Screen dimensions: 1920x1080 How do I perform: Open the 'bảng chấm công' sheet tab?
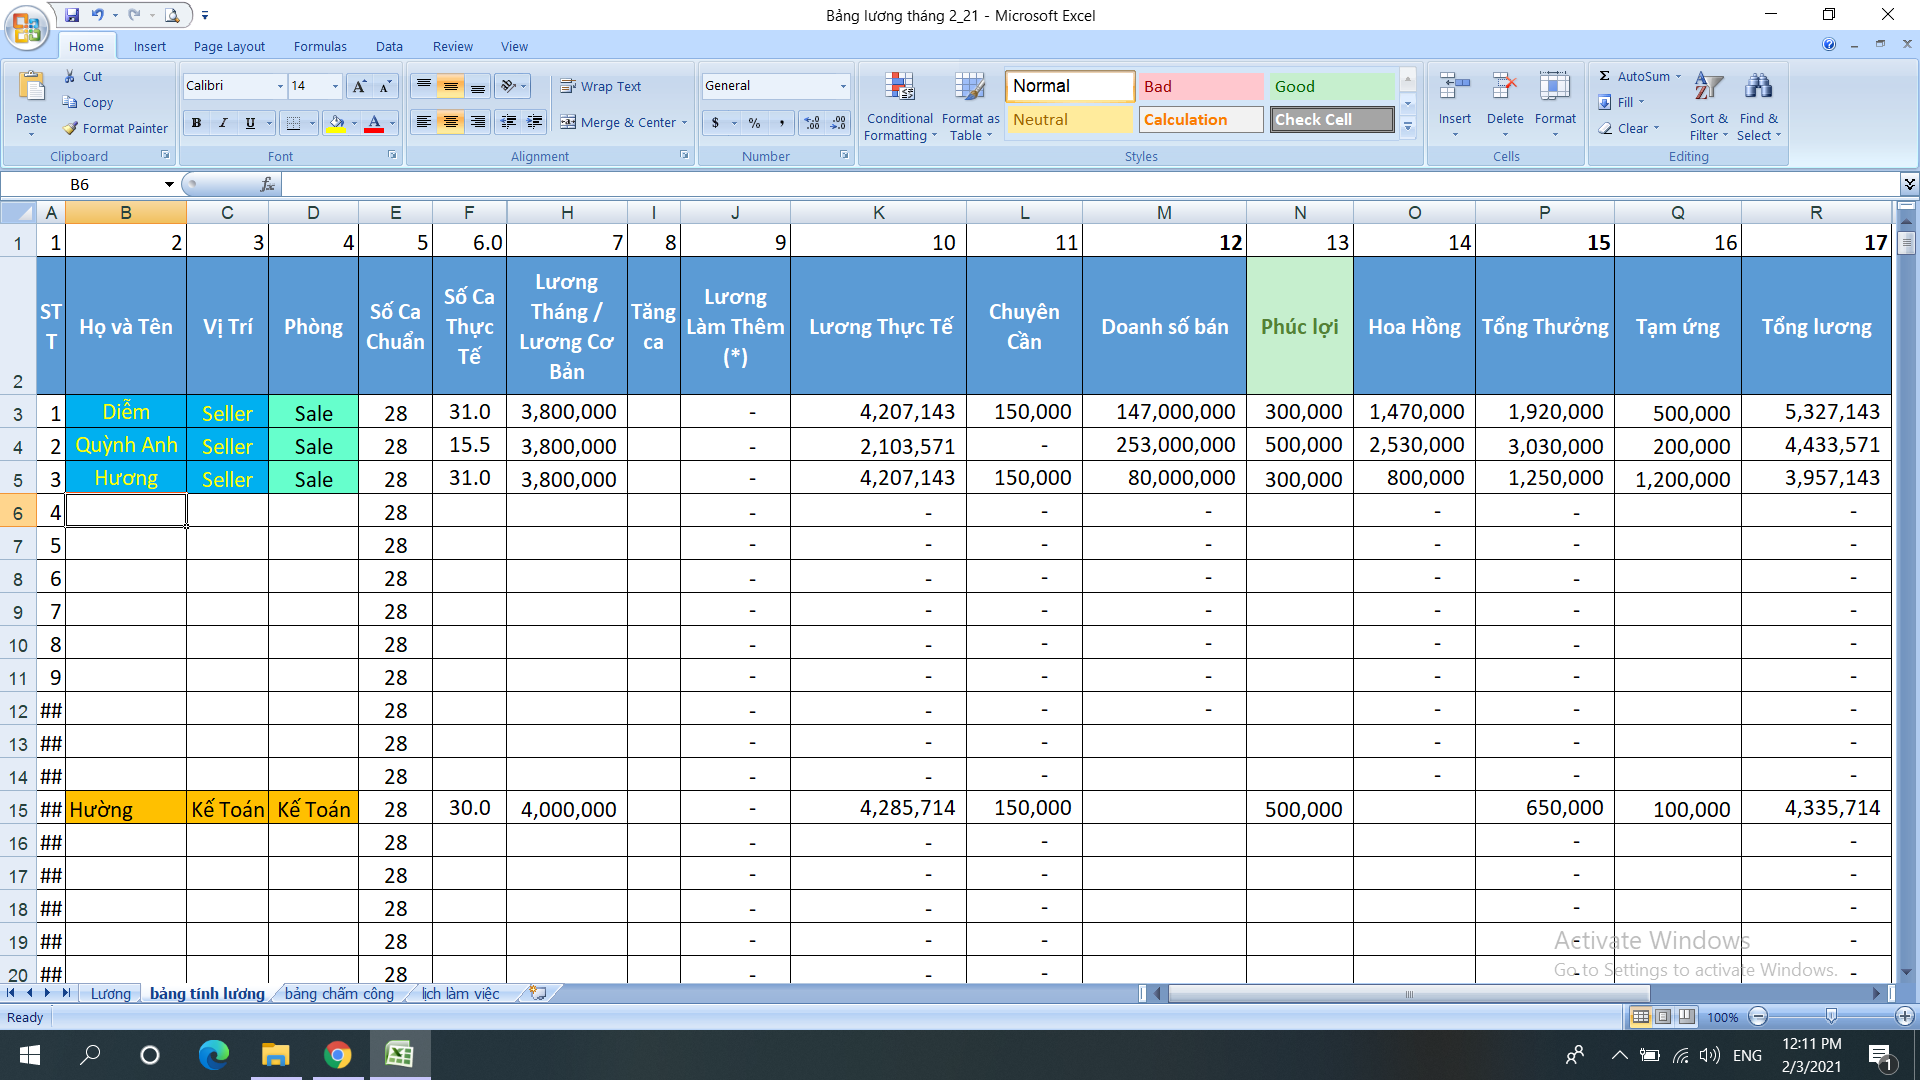339,993
